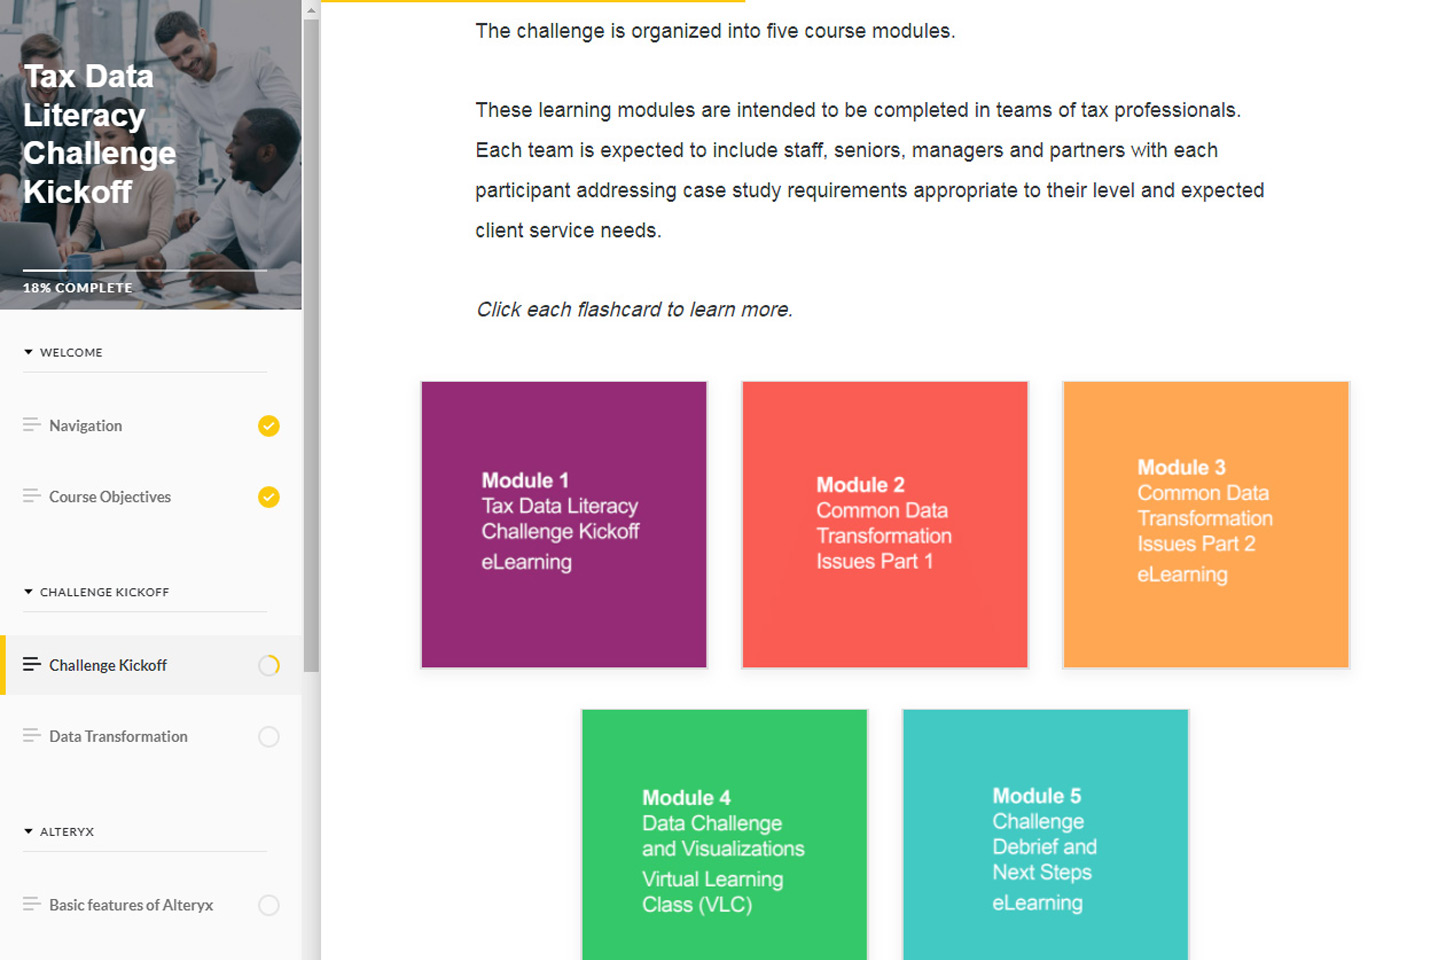Click the yellow checkmark next to Course Objectives
This screenshot has height=960, width=1440.
click(x=269, y=497)
